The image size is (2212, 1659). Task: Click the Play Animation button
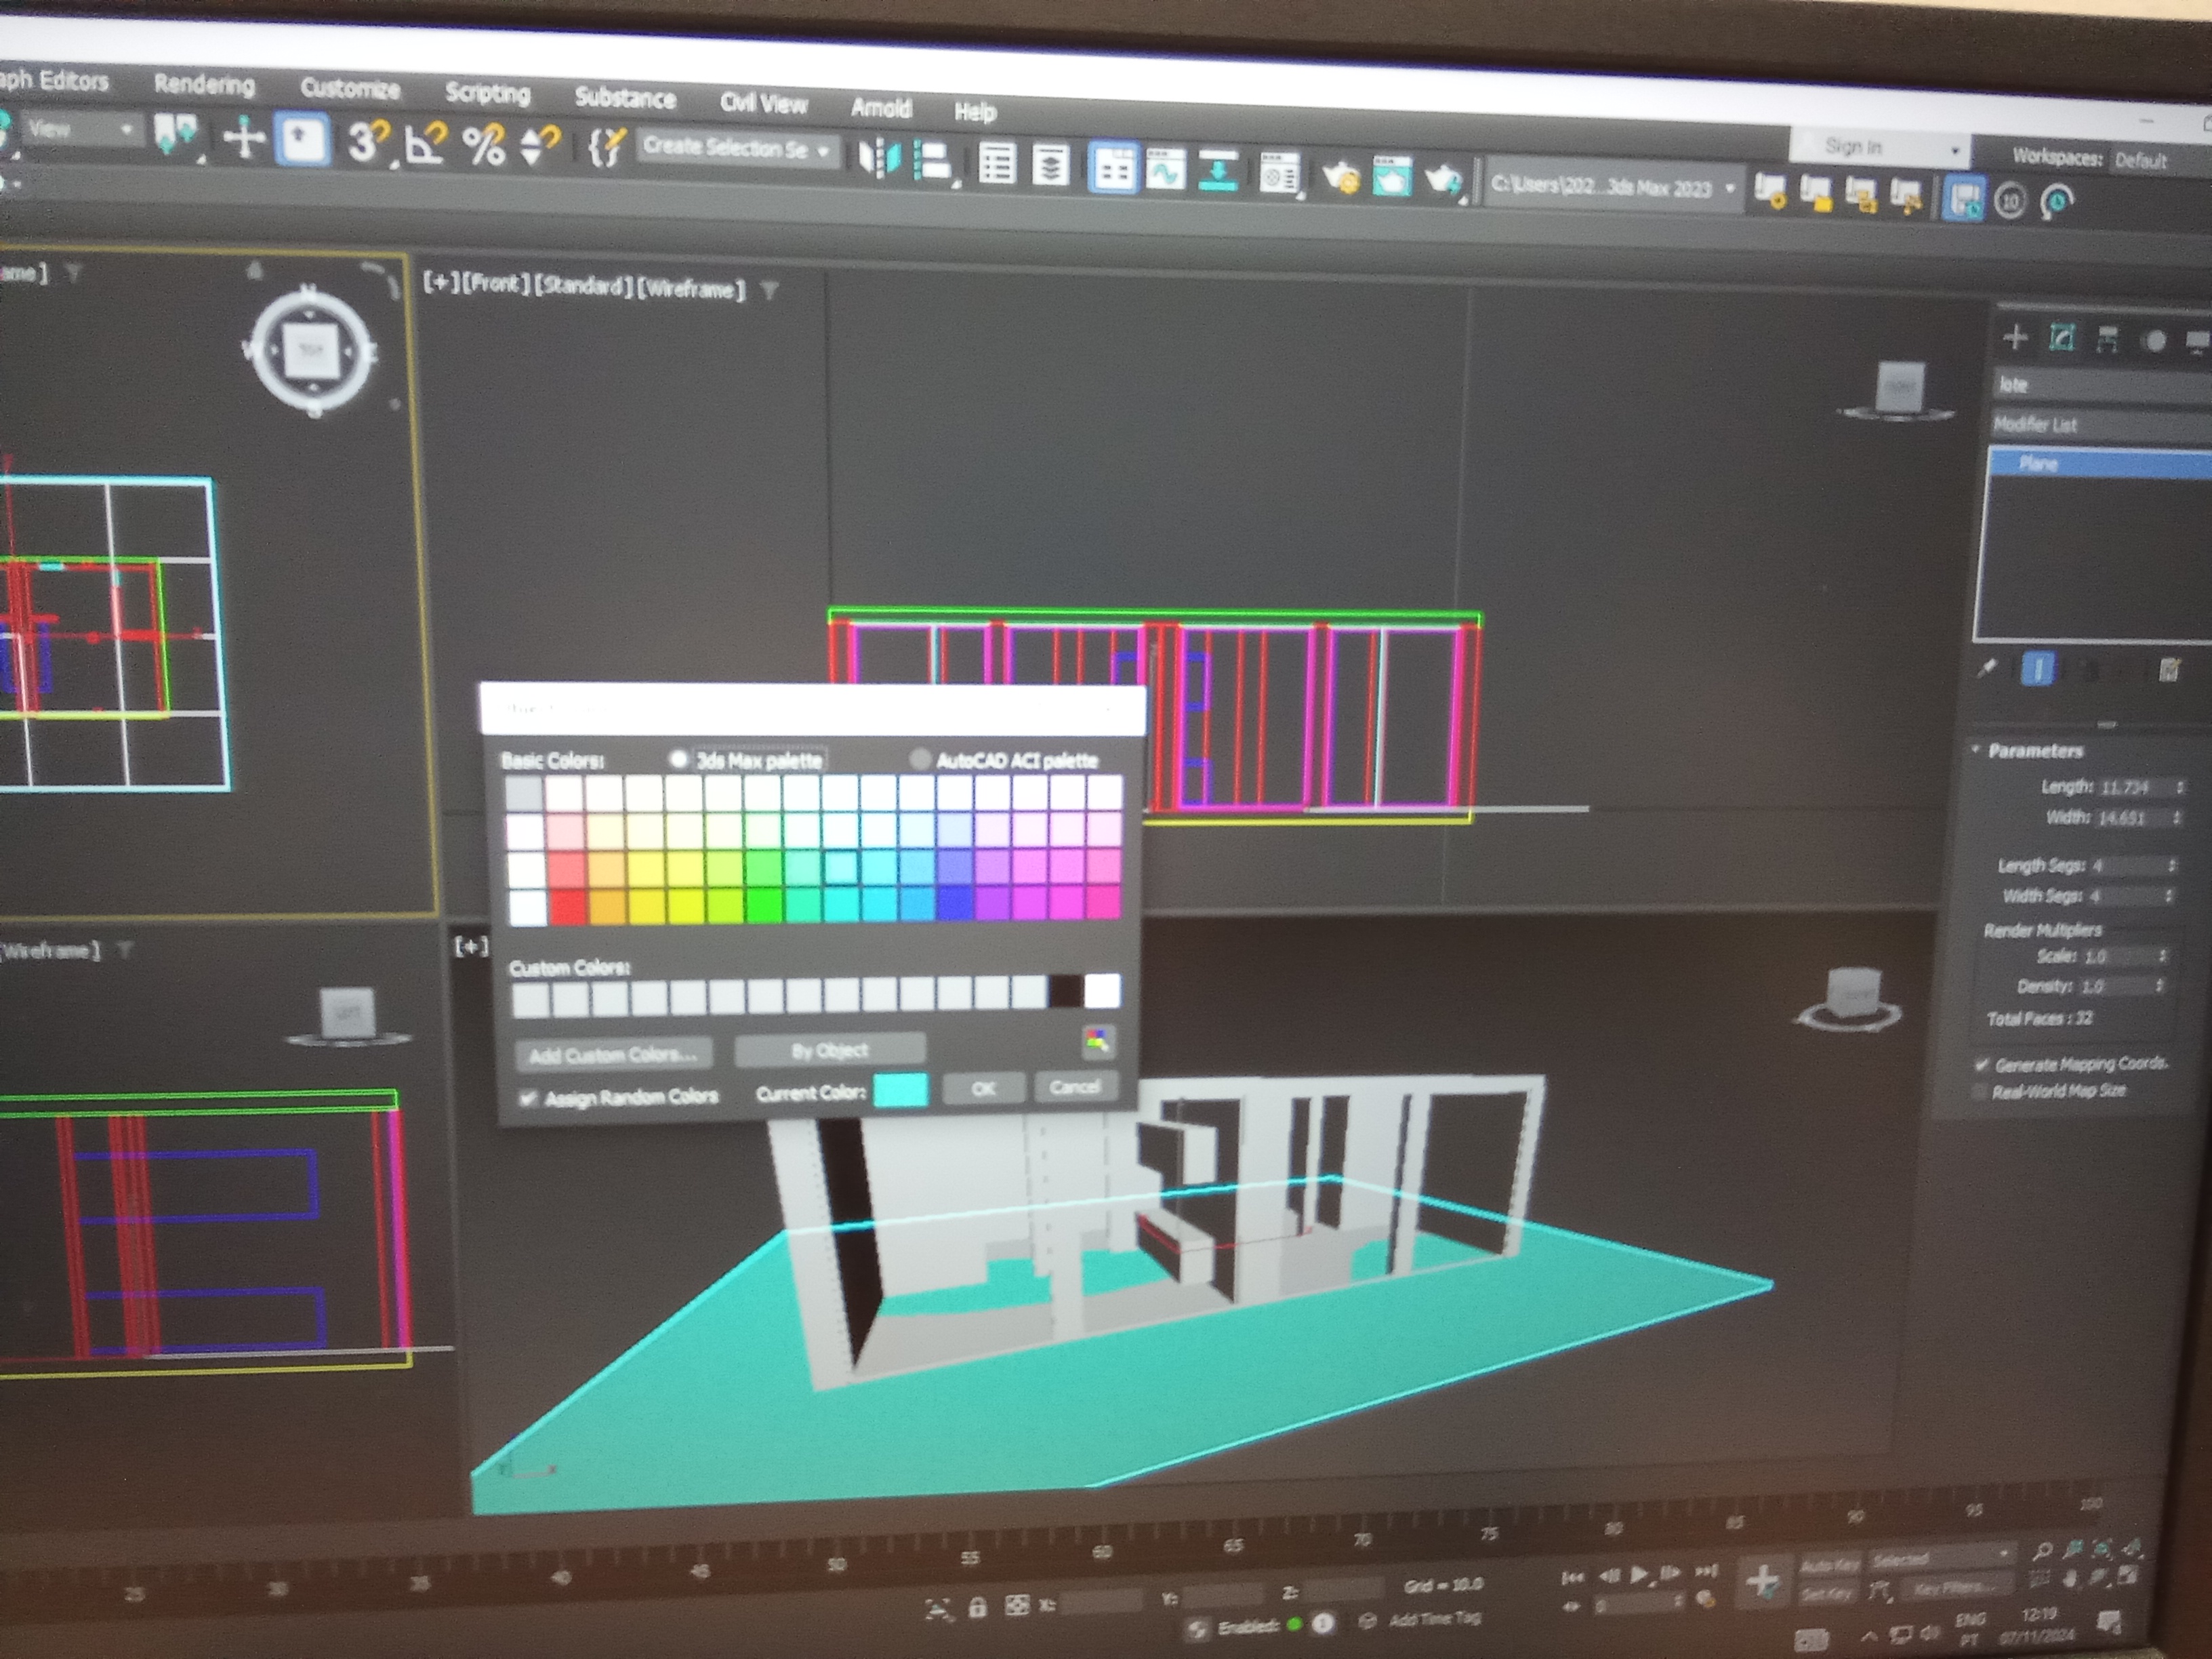pos(1639,1573)
